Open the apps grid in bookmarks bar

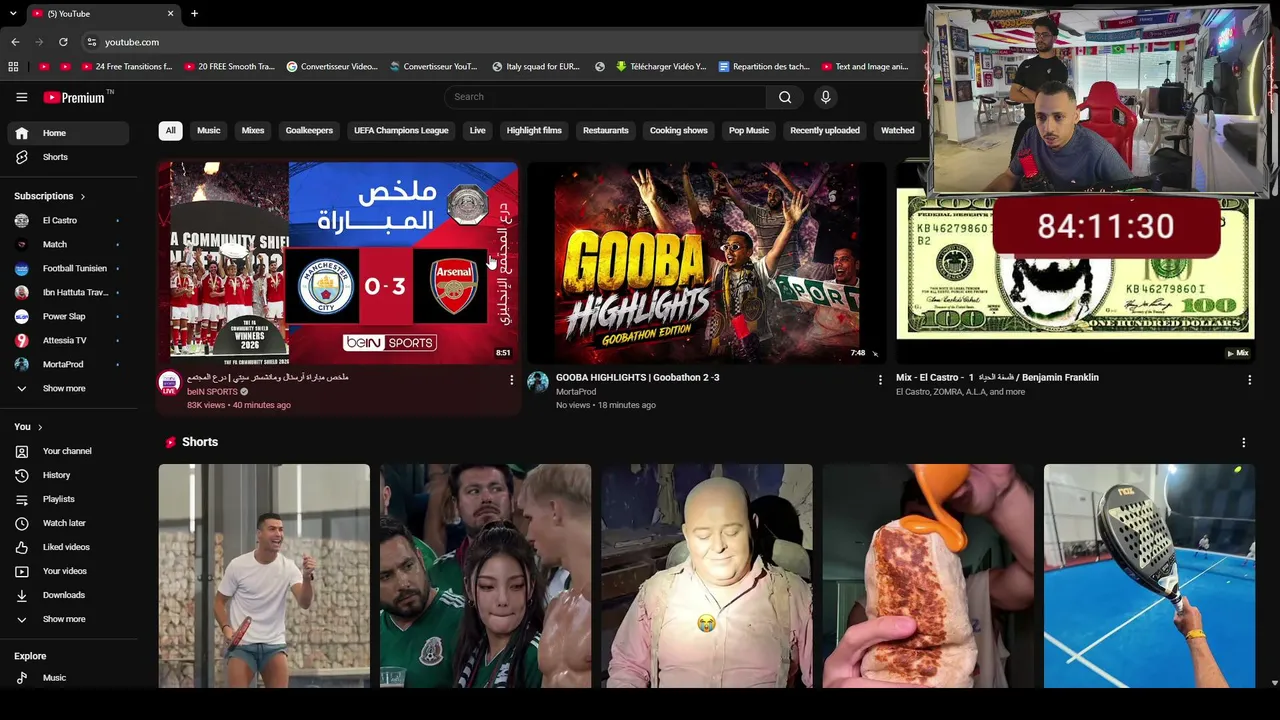point(13,67)
